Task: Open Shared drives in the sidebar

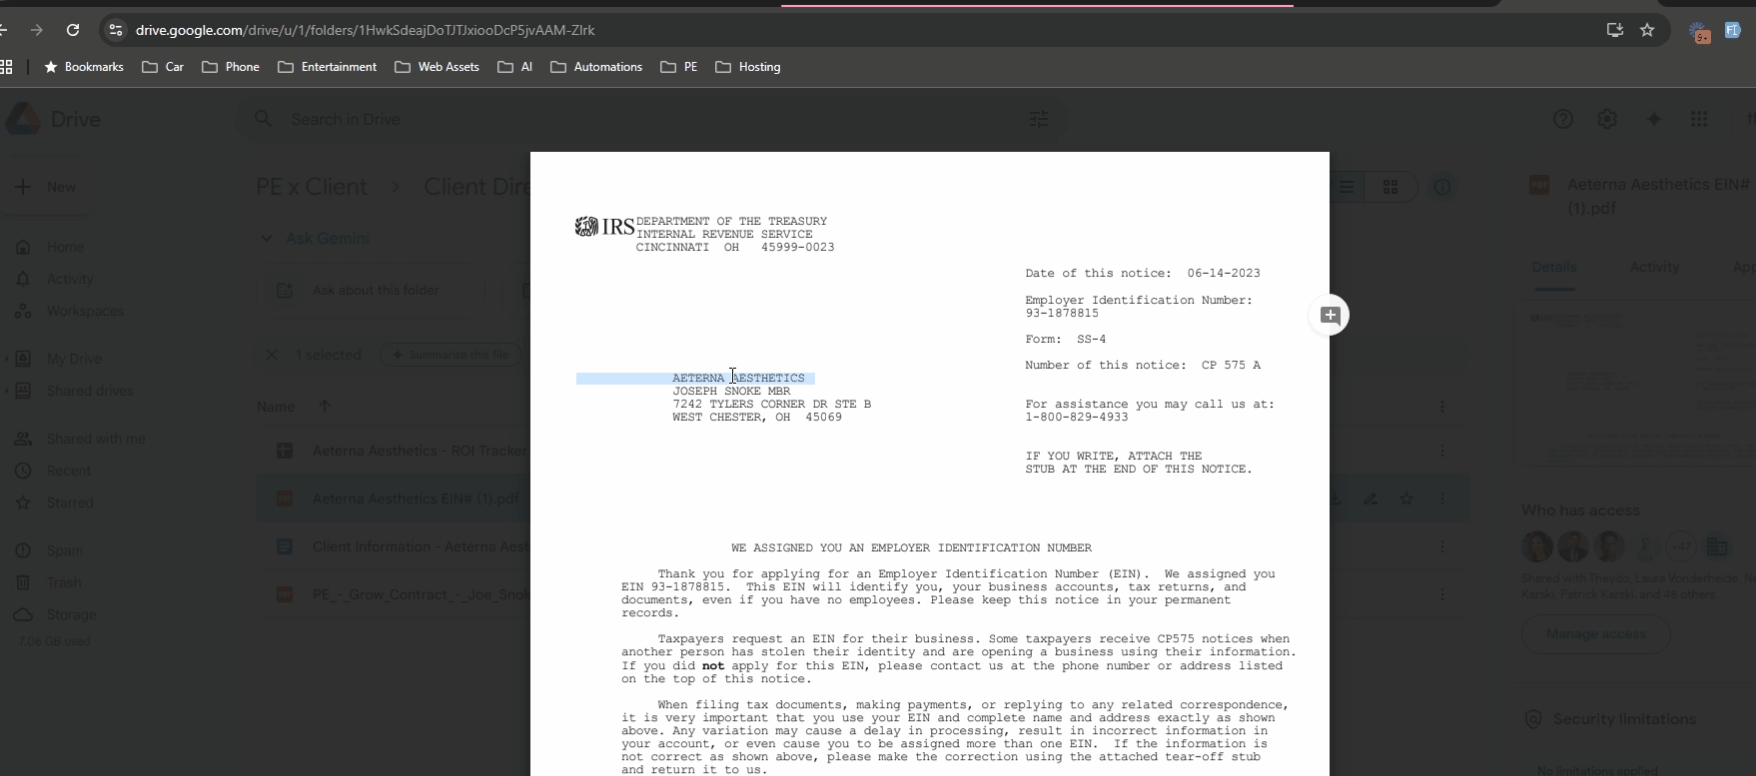Action: [89, 391]
